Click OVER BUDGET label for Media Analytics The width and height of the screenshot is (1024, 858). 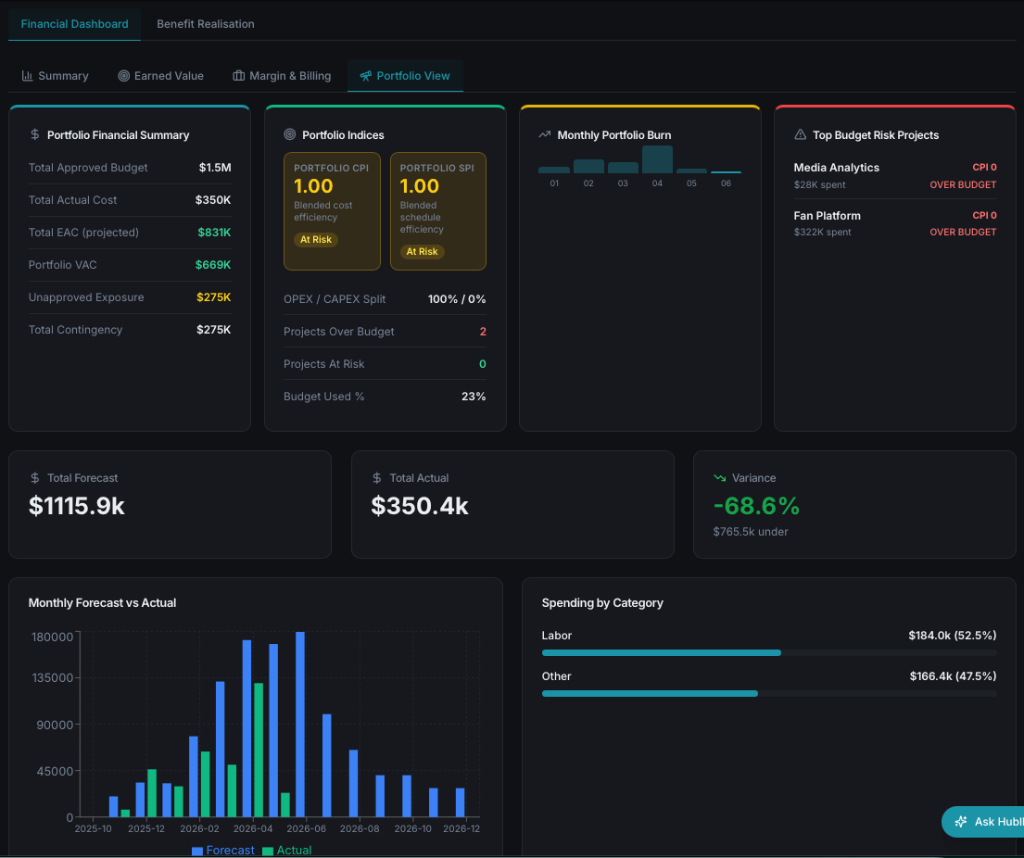tap(963, 185)
